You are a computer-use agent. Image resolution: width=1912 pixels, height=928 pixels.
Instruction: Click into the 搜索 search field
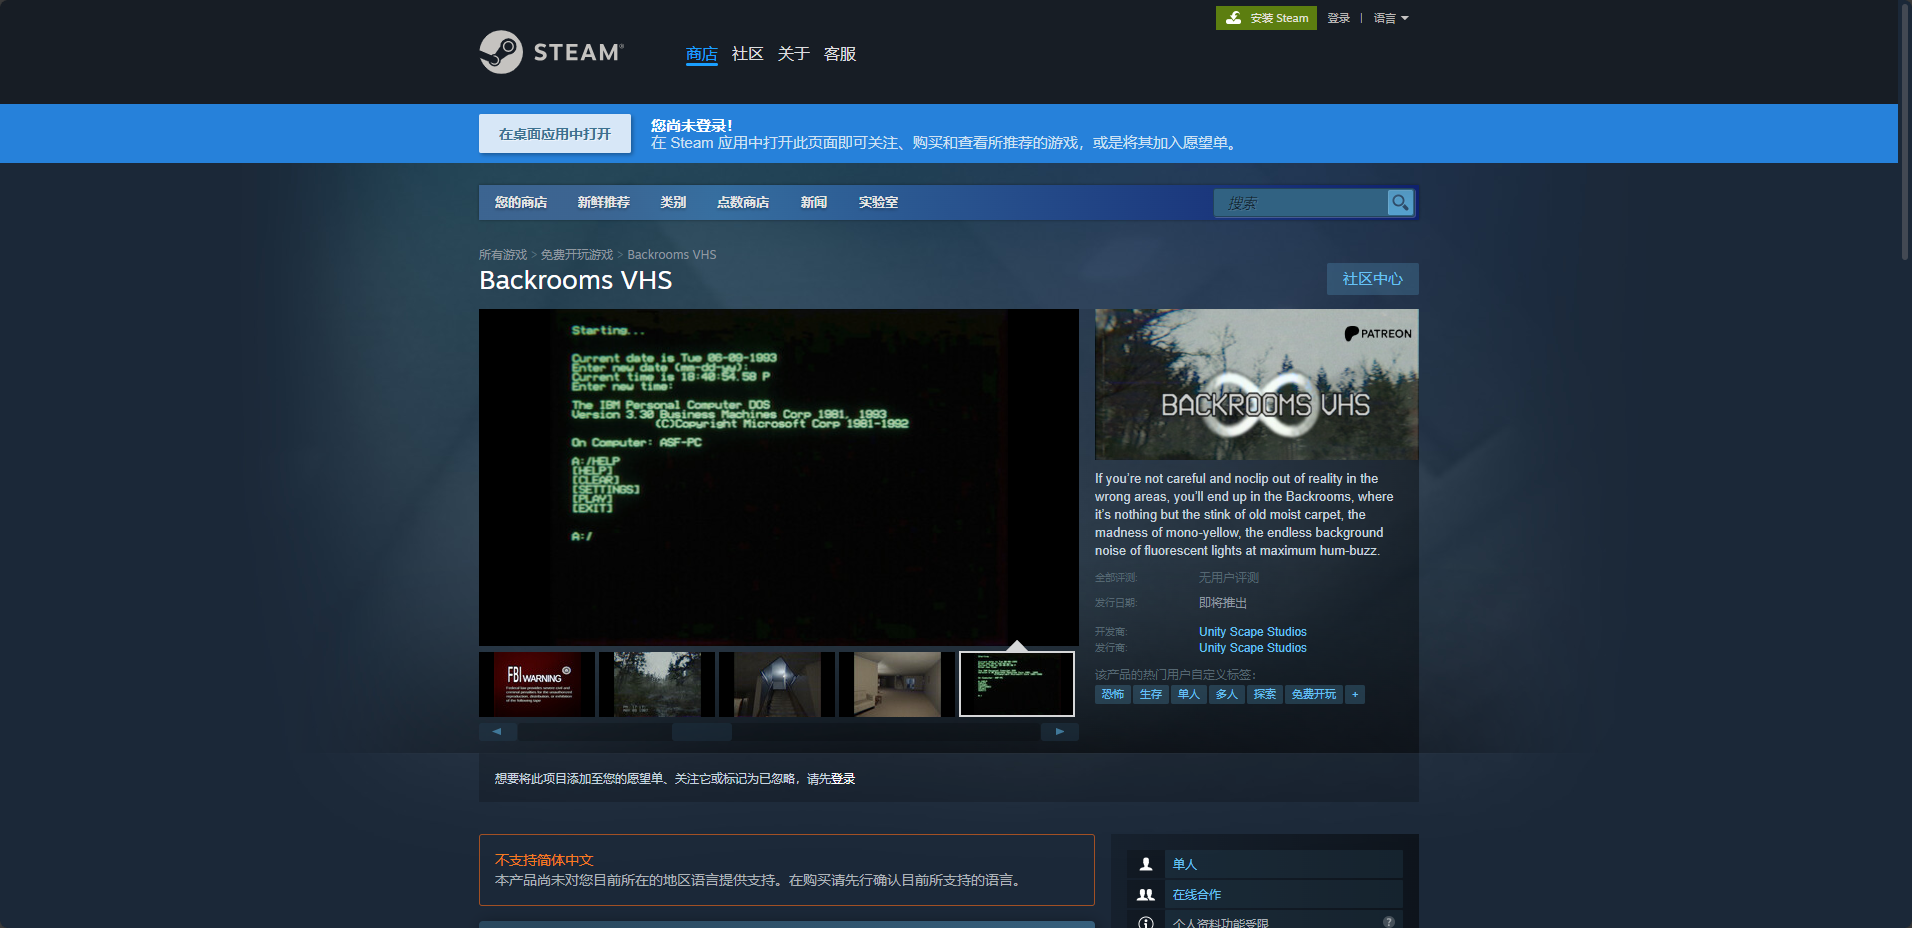(x=1301, y=203)
